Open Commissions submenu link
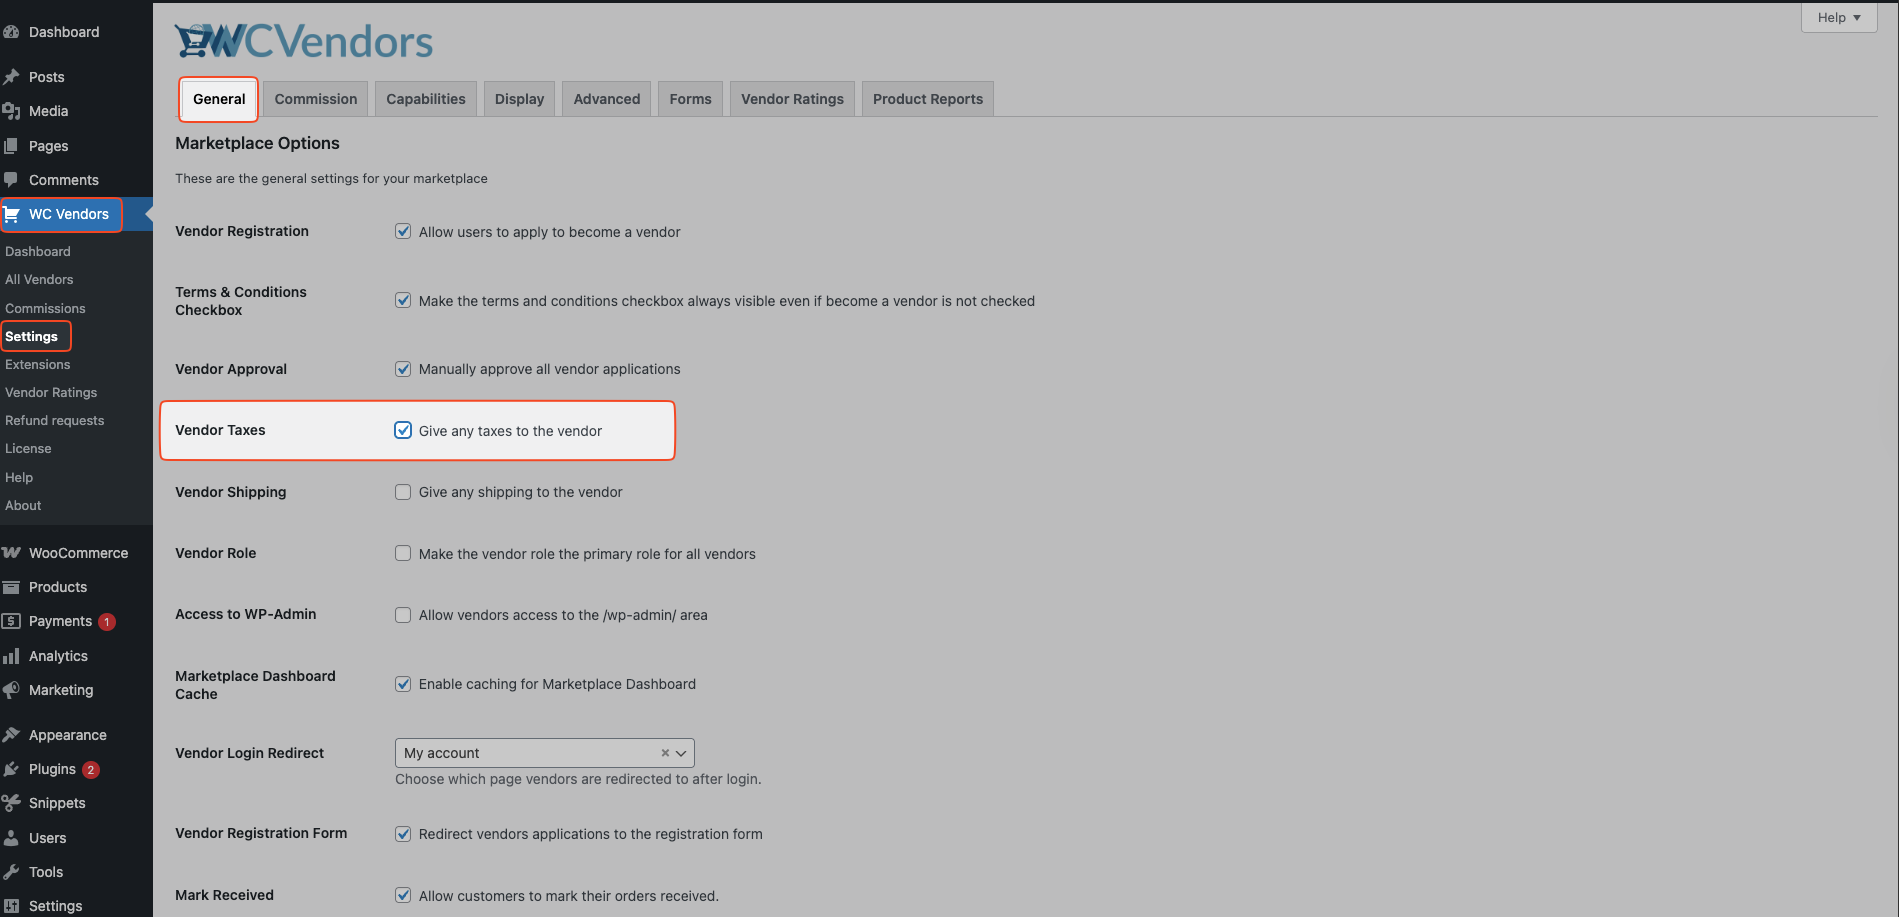The image size is (1899, 917). point(45,308)
